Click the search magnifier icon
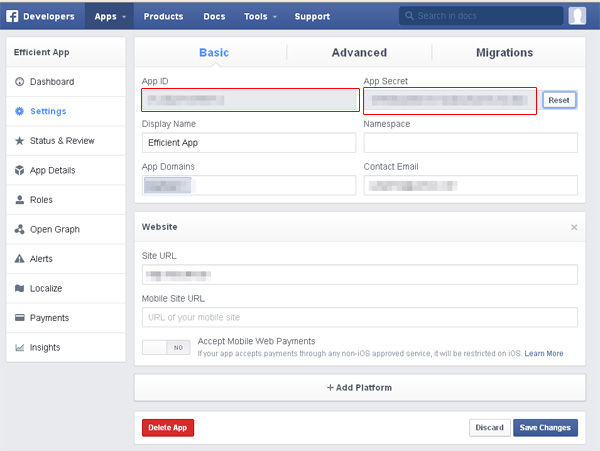This screenshot has height=451, width=600. [409, 16]
